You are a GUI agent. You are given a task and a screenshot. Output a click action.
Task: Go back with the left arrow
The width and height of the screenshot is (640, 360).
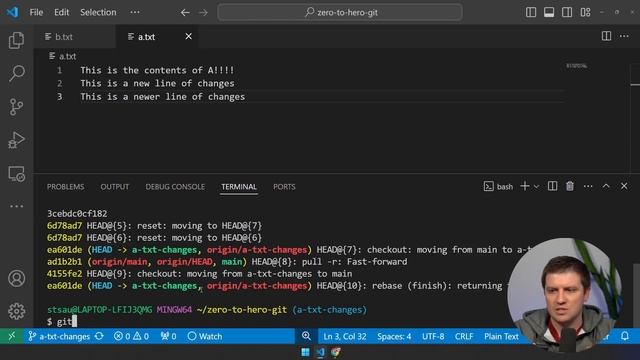[185, 13]
